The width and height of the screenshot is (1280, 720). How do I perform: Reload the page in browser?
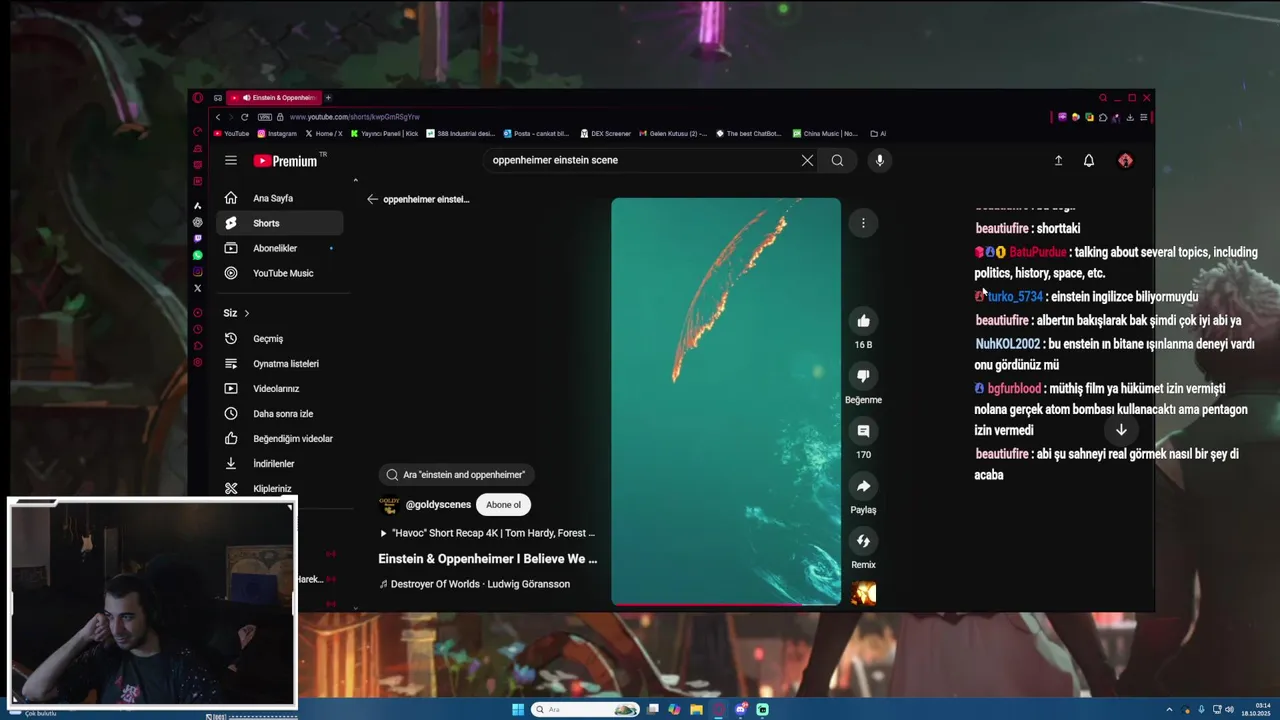pyautogui.click(x=244, y=117)
